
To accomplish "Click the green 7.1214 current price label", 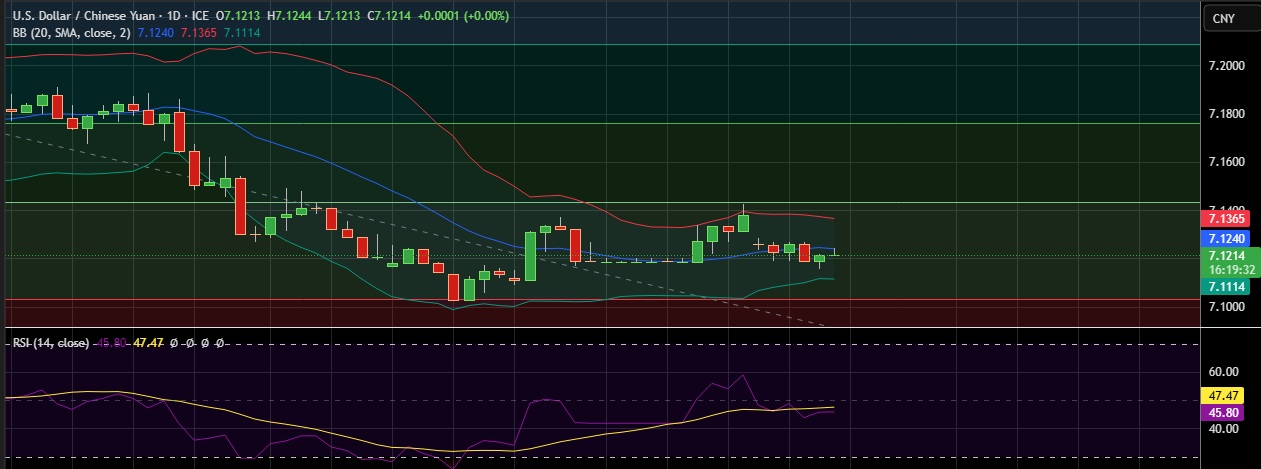I will click(1226, 257).
